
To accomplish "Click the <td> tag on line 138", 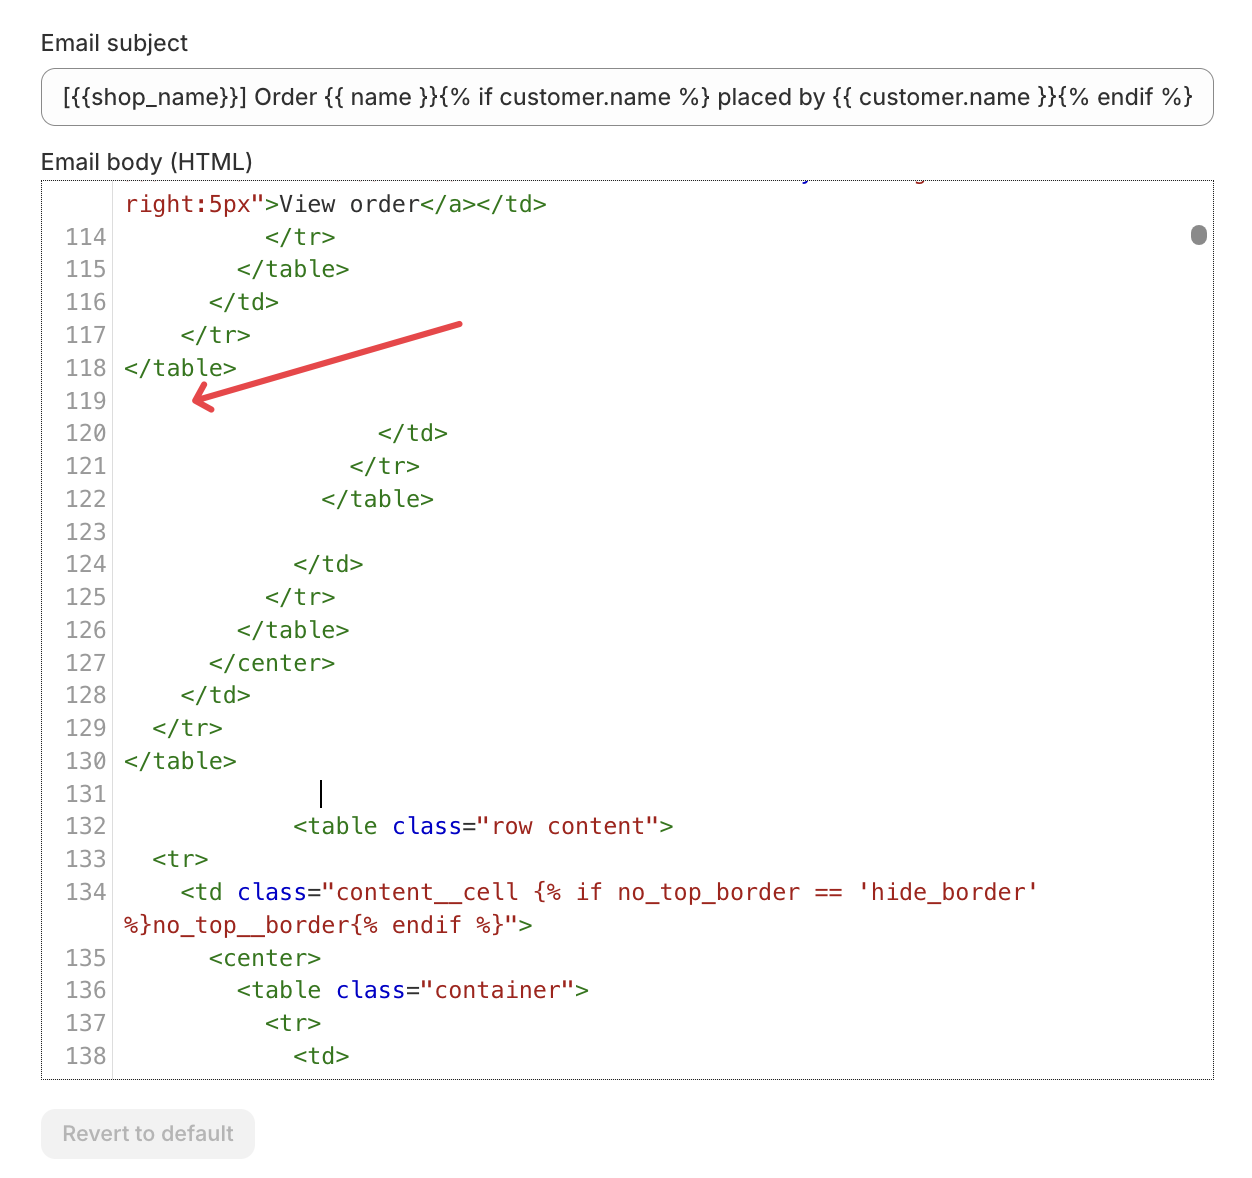I will (x=321, y=1056).
